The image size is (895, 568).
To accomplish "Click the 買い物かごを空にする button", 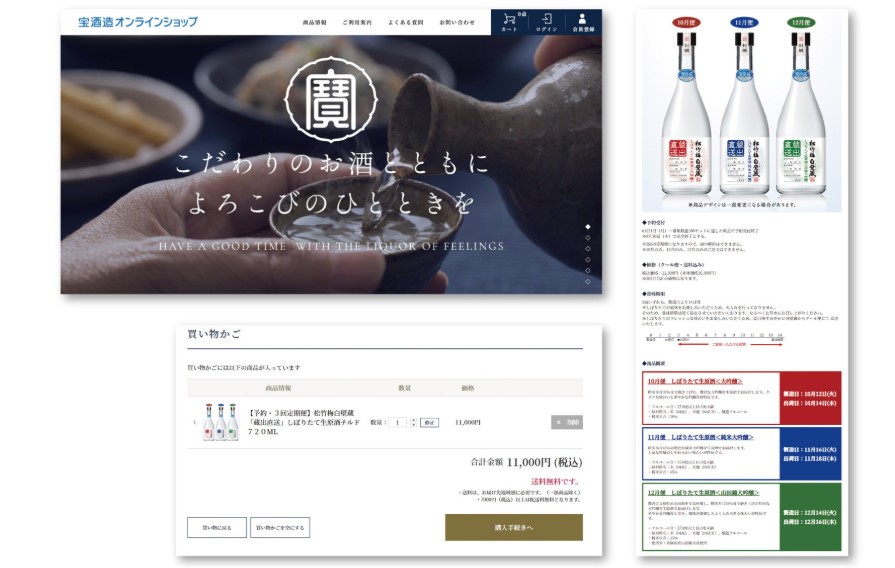I will pyautogui.click(x=280, y=527).
